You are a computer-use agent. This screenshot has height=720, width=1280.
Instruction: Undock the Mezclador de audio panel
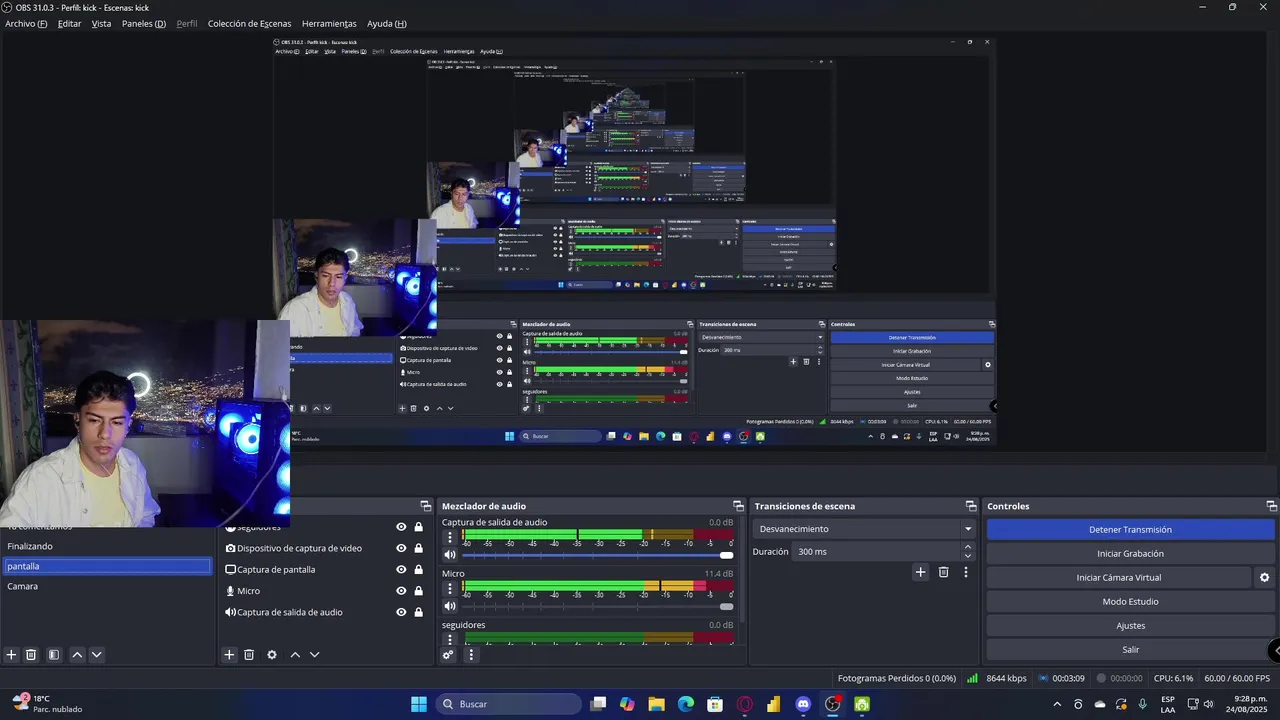739,506
